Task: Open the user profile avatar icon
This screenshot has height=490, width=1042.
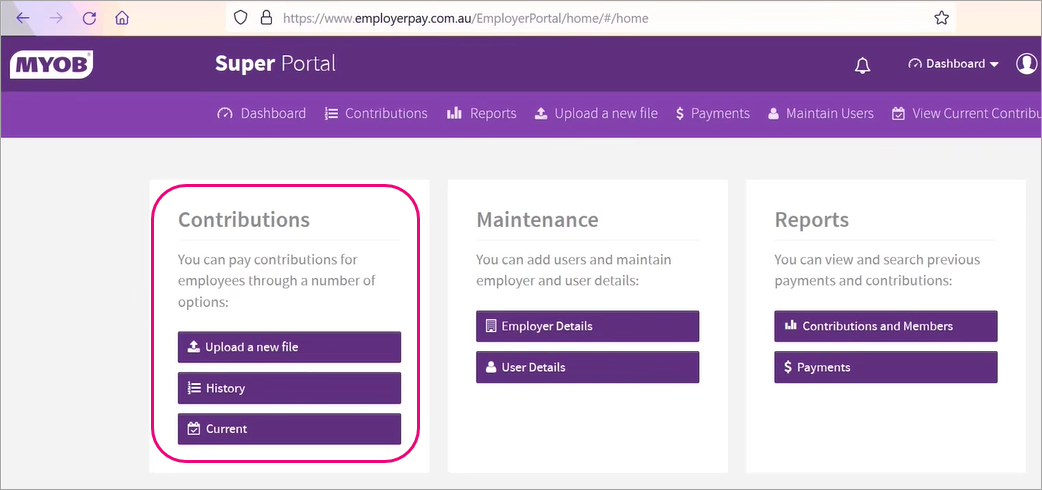Action: [1026, 64]
